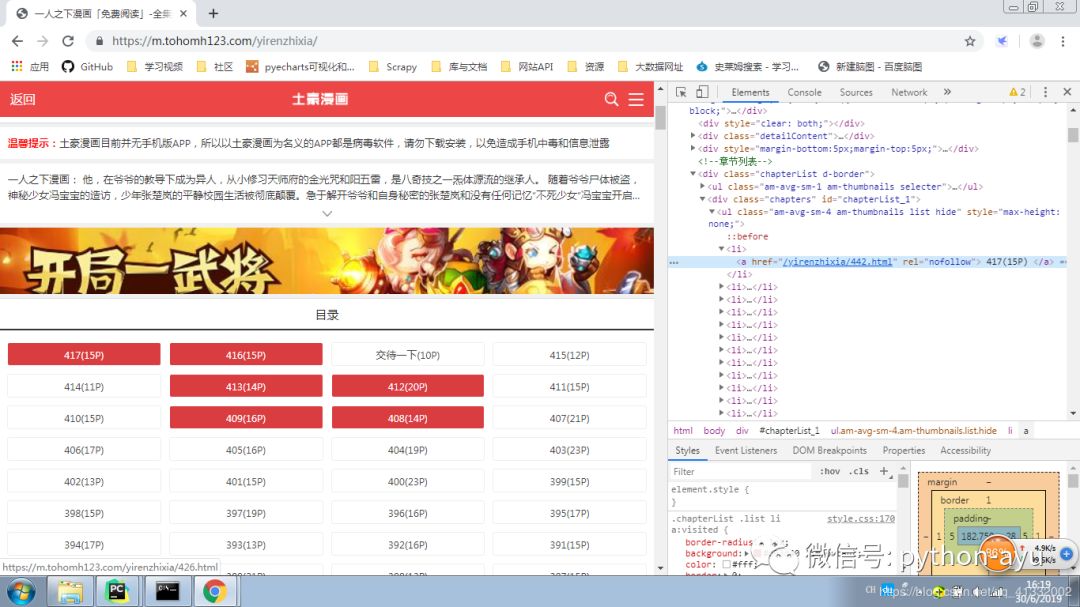Collapse the first expanded li node

[x=722, y=249]
